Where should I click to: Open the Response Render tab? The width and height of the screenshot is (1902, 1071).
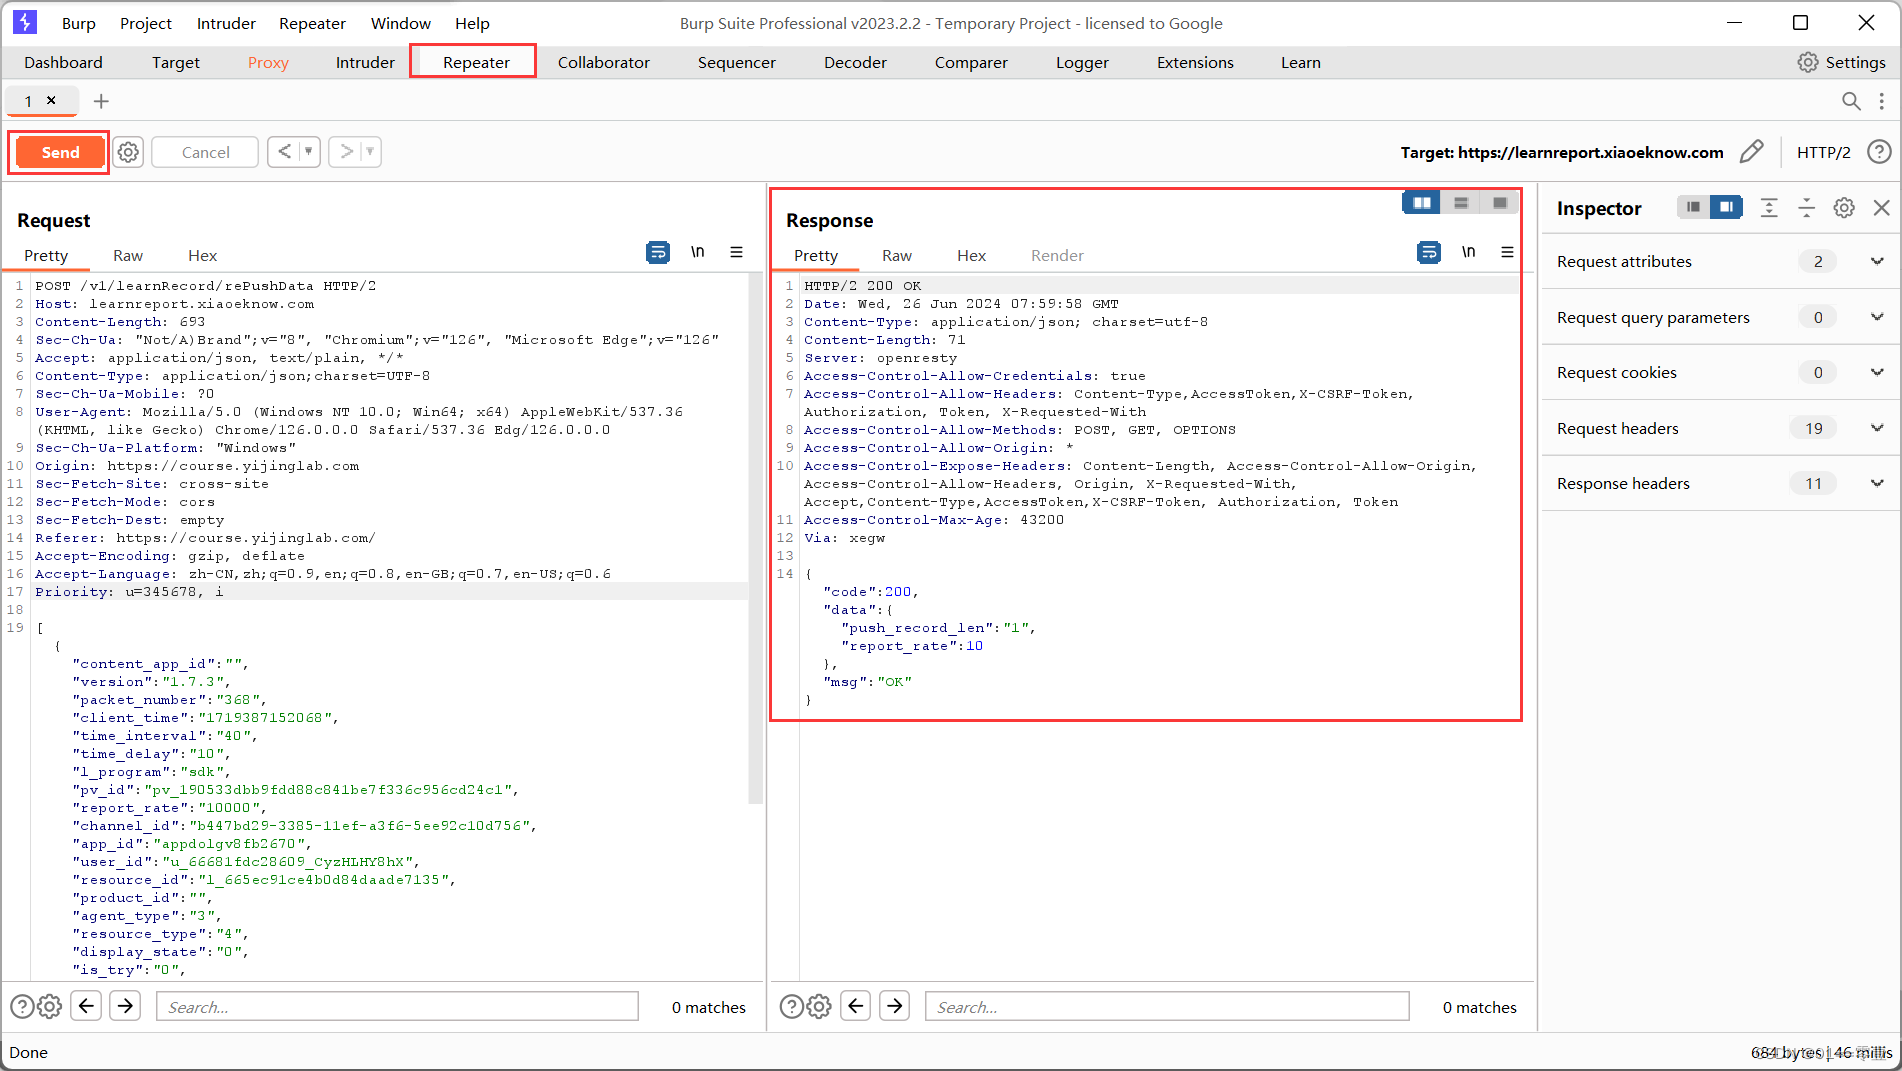pos(1057,255)
